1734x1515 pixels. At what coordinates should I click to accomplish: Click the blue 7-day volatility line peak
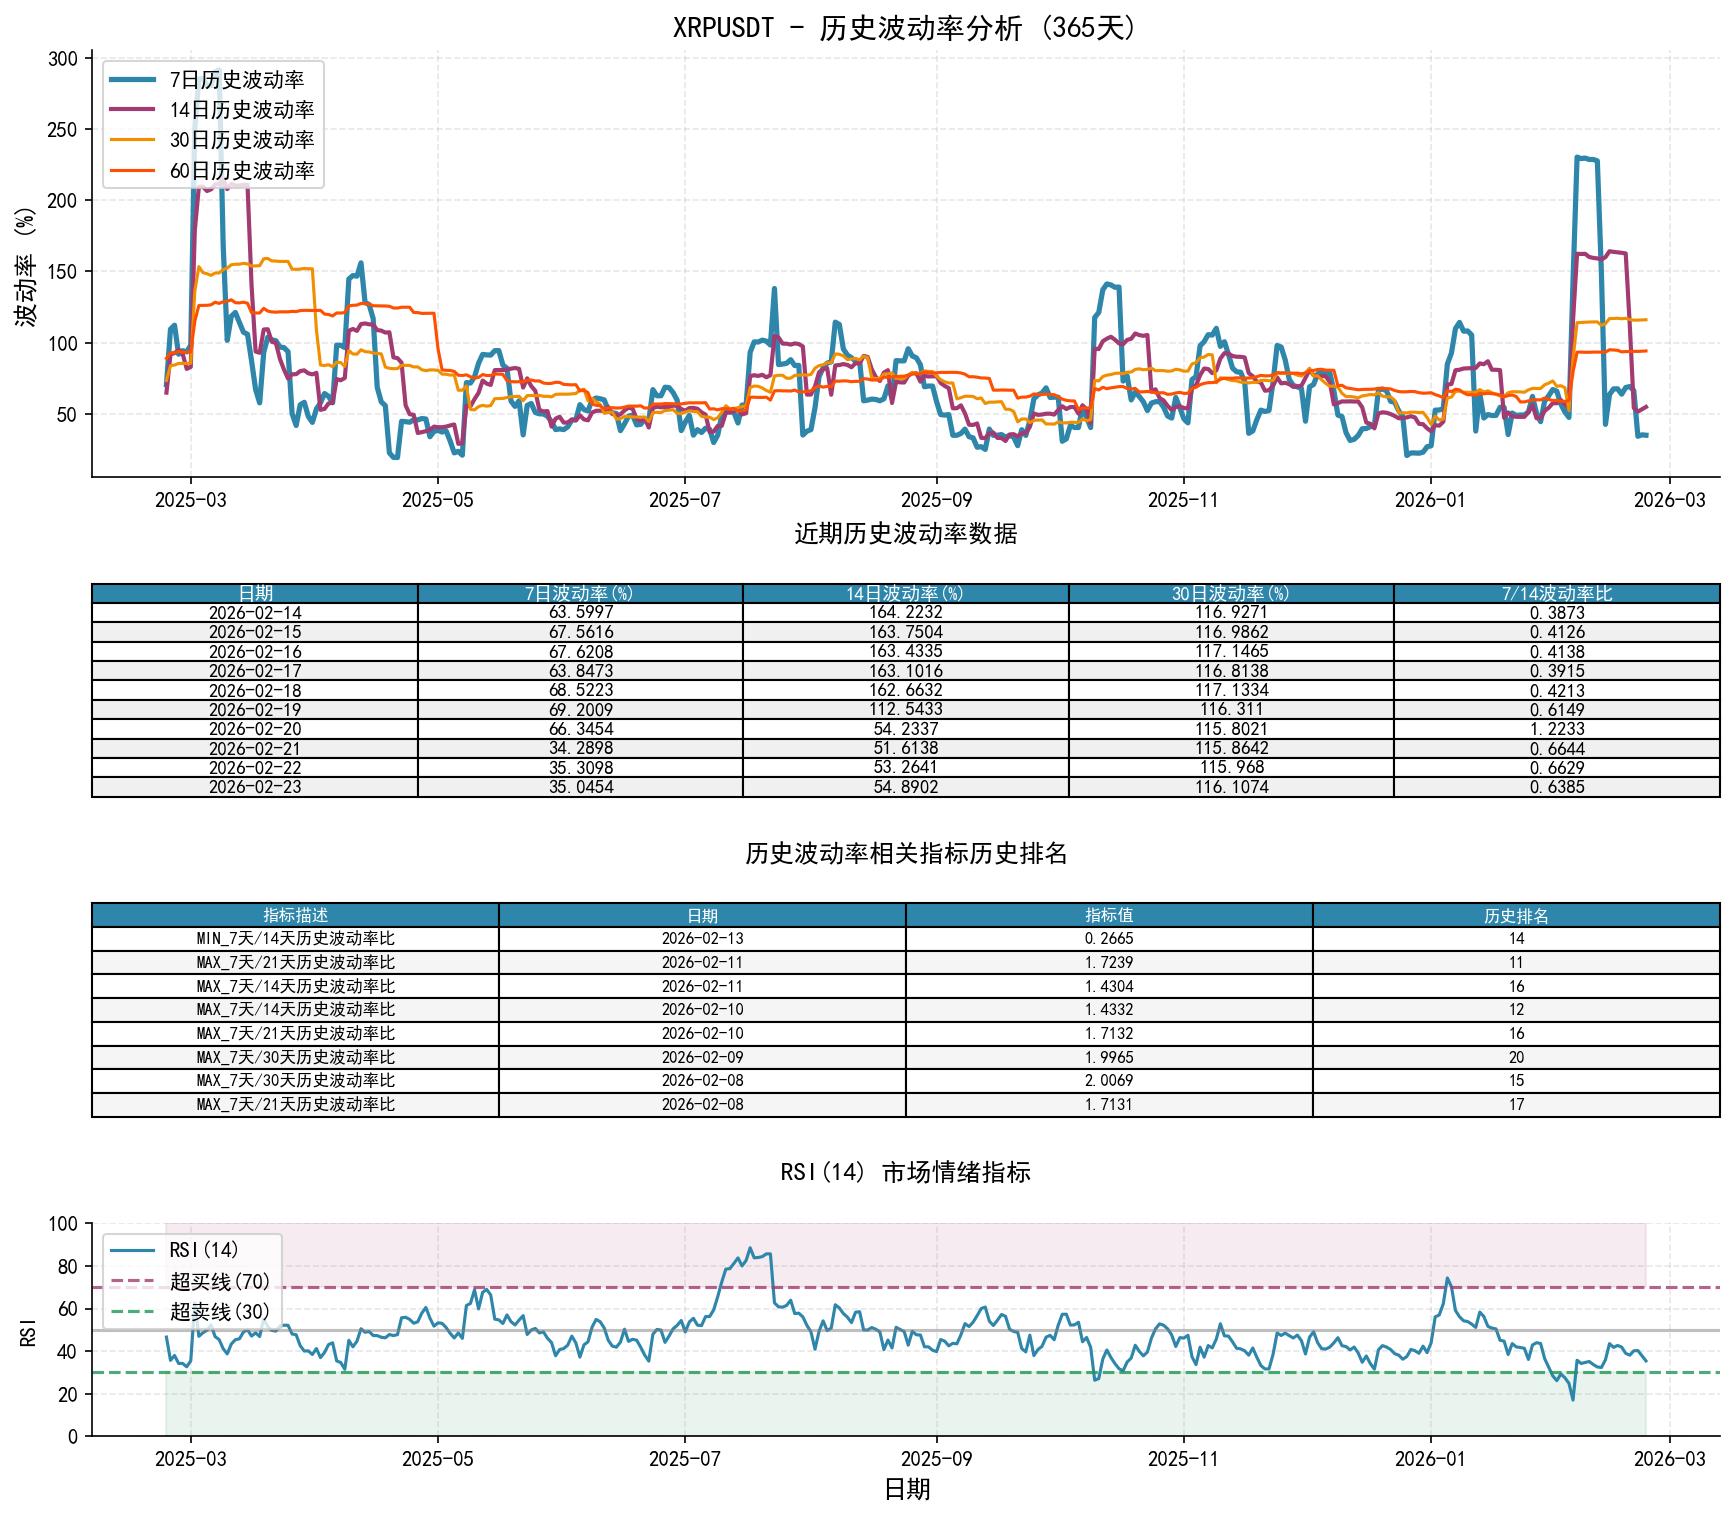[x=1582, y=158]
